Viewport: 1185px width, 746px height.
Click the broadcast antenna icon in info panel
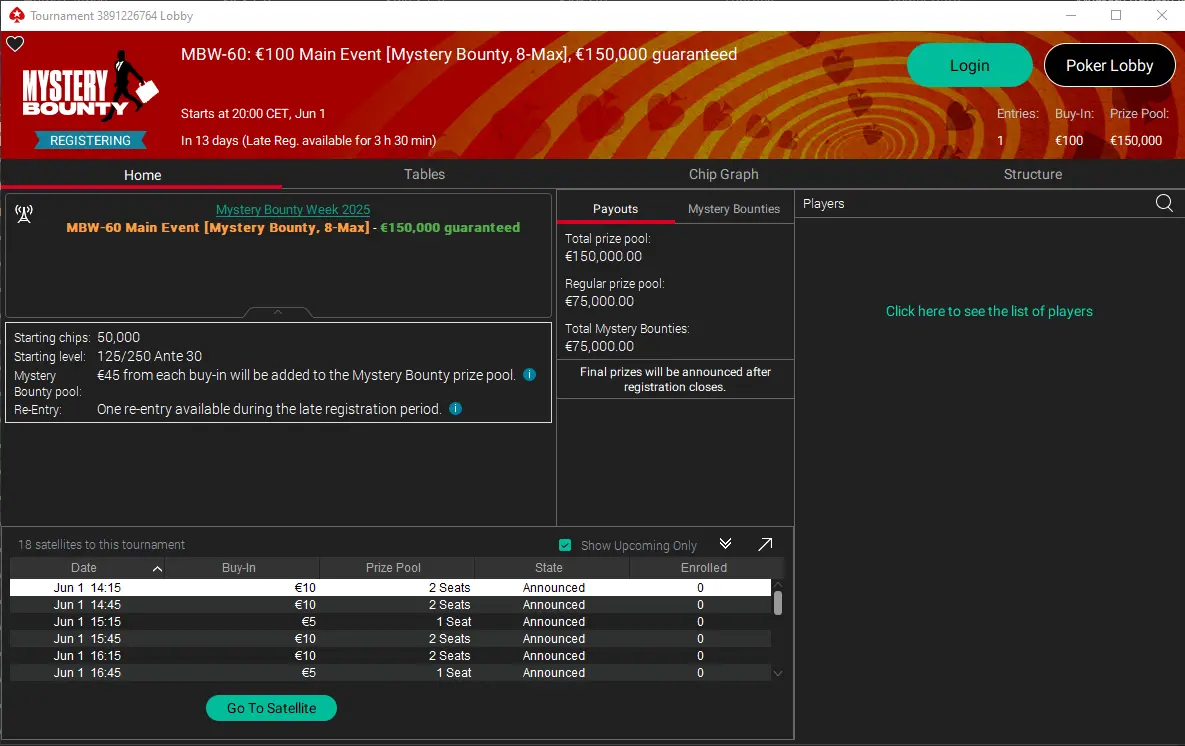coord(24,214)
